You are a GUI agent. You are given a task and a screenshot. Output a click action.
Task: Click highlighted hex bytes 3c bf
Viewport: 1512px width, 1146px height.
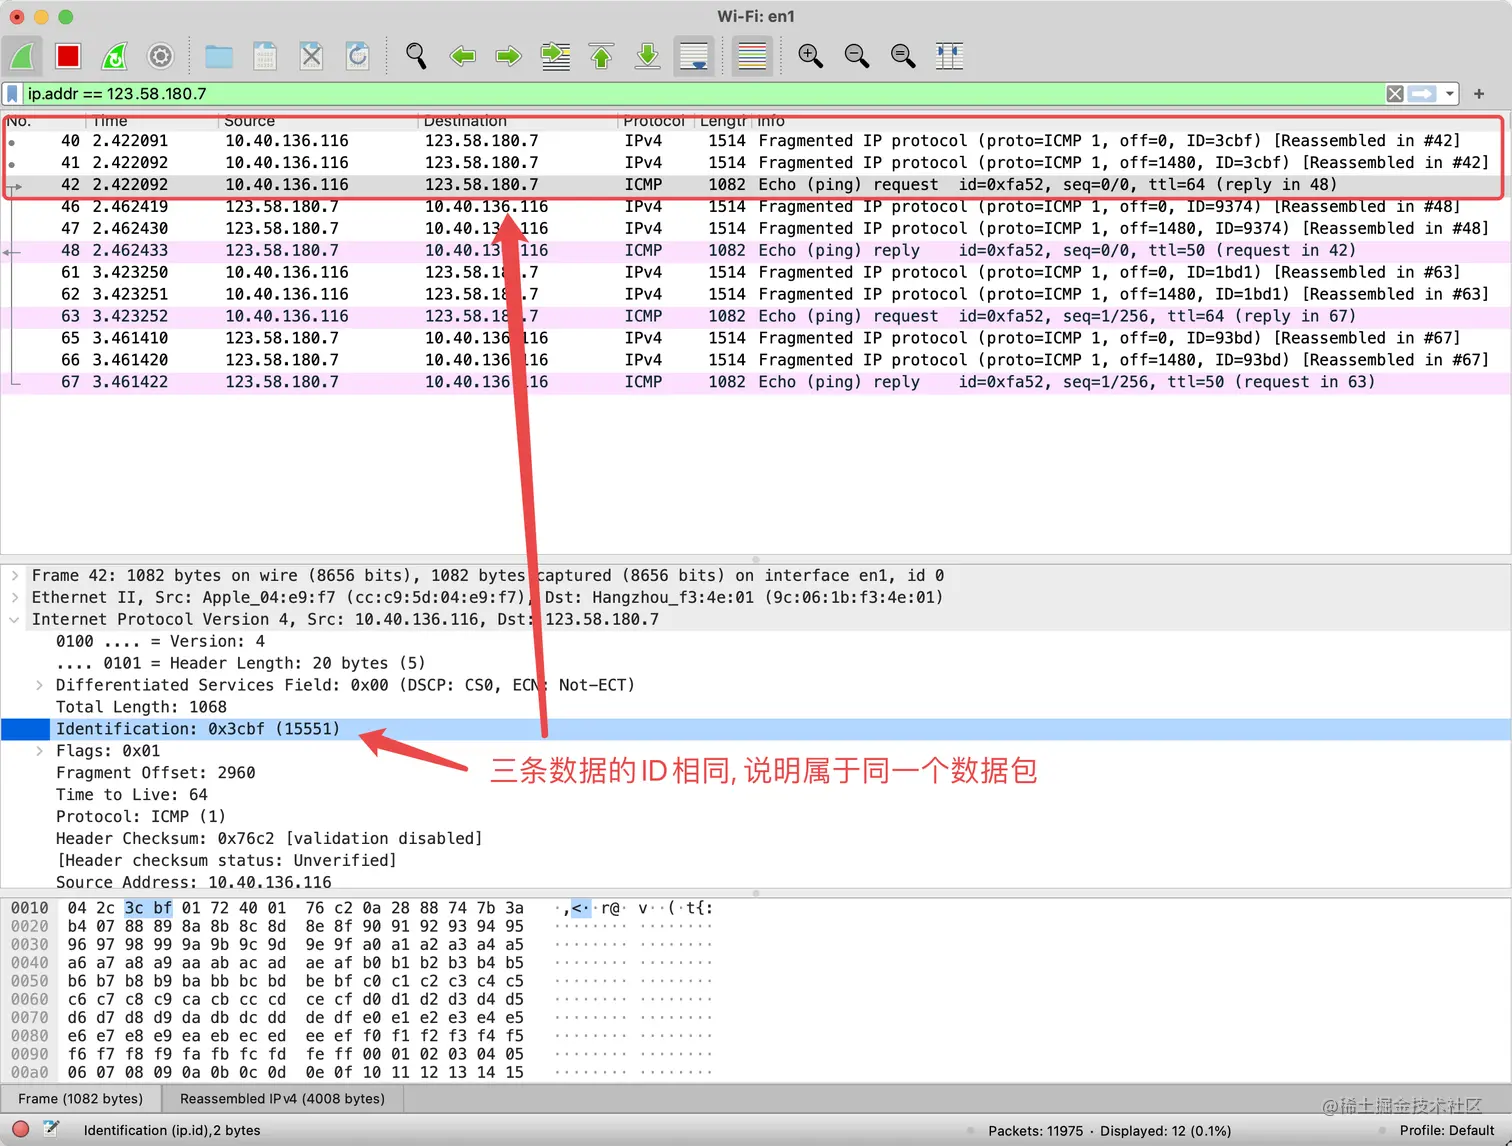(148, 908)
